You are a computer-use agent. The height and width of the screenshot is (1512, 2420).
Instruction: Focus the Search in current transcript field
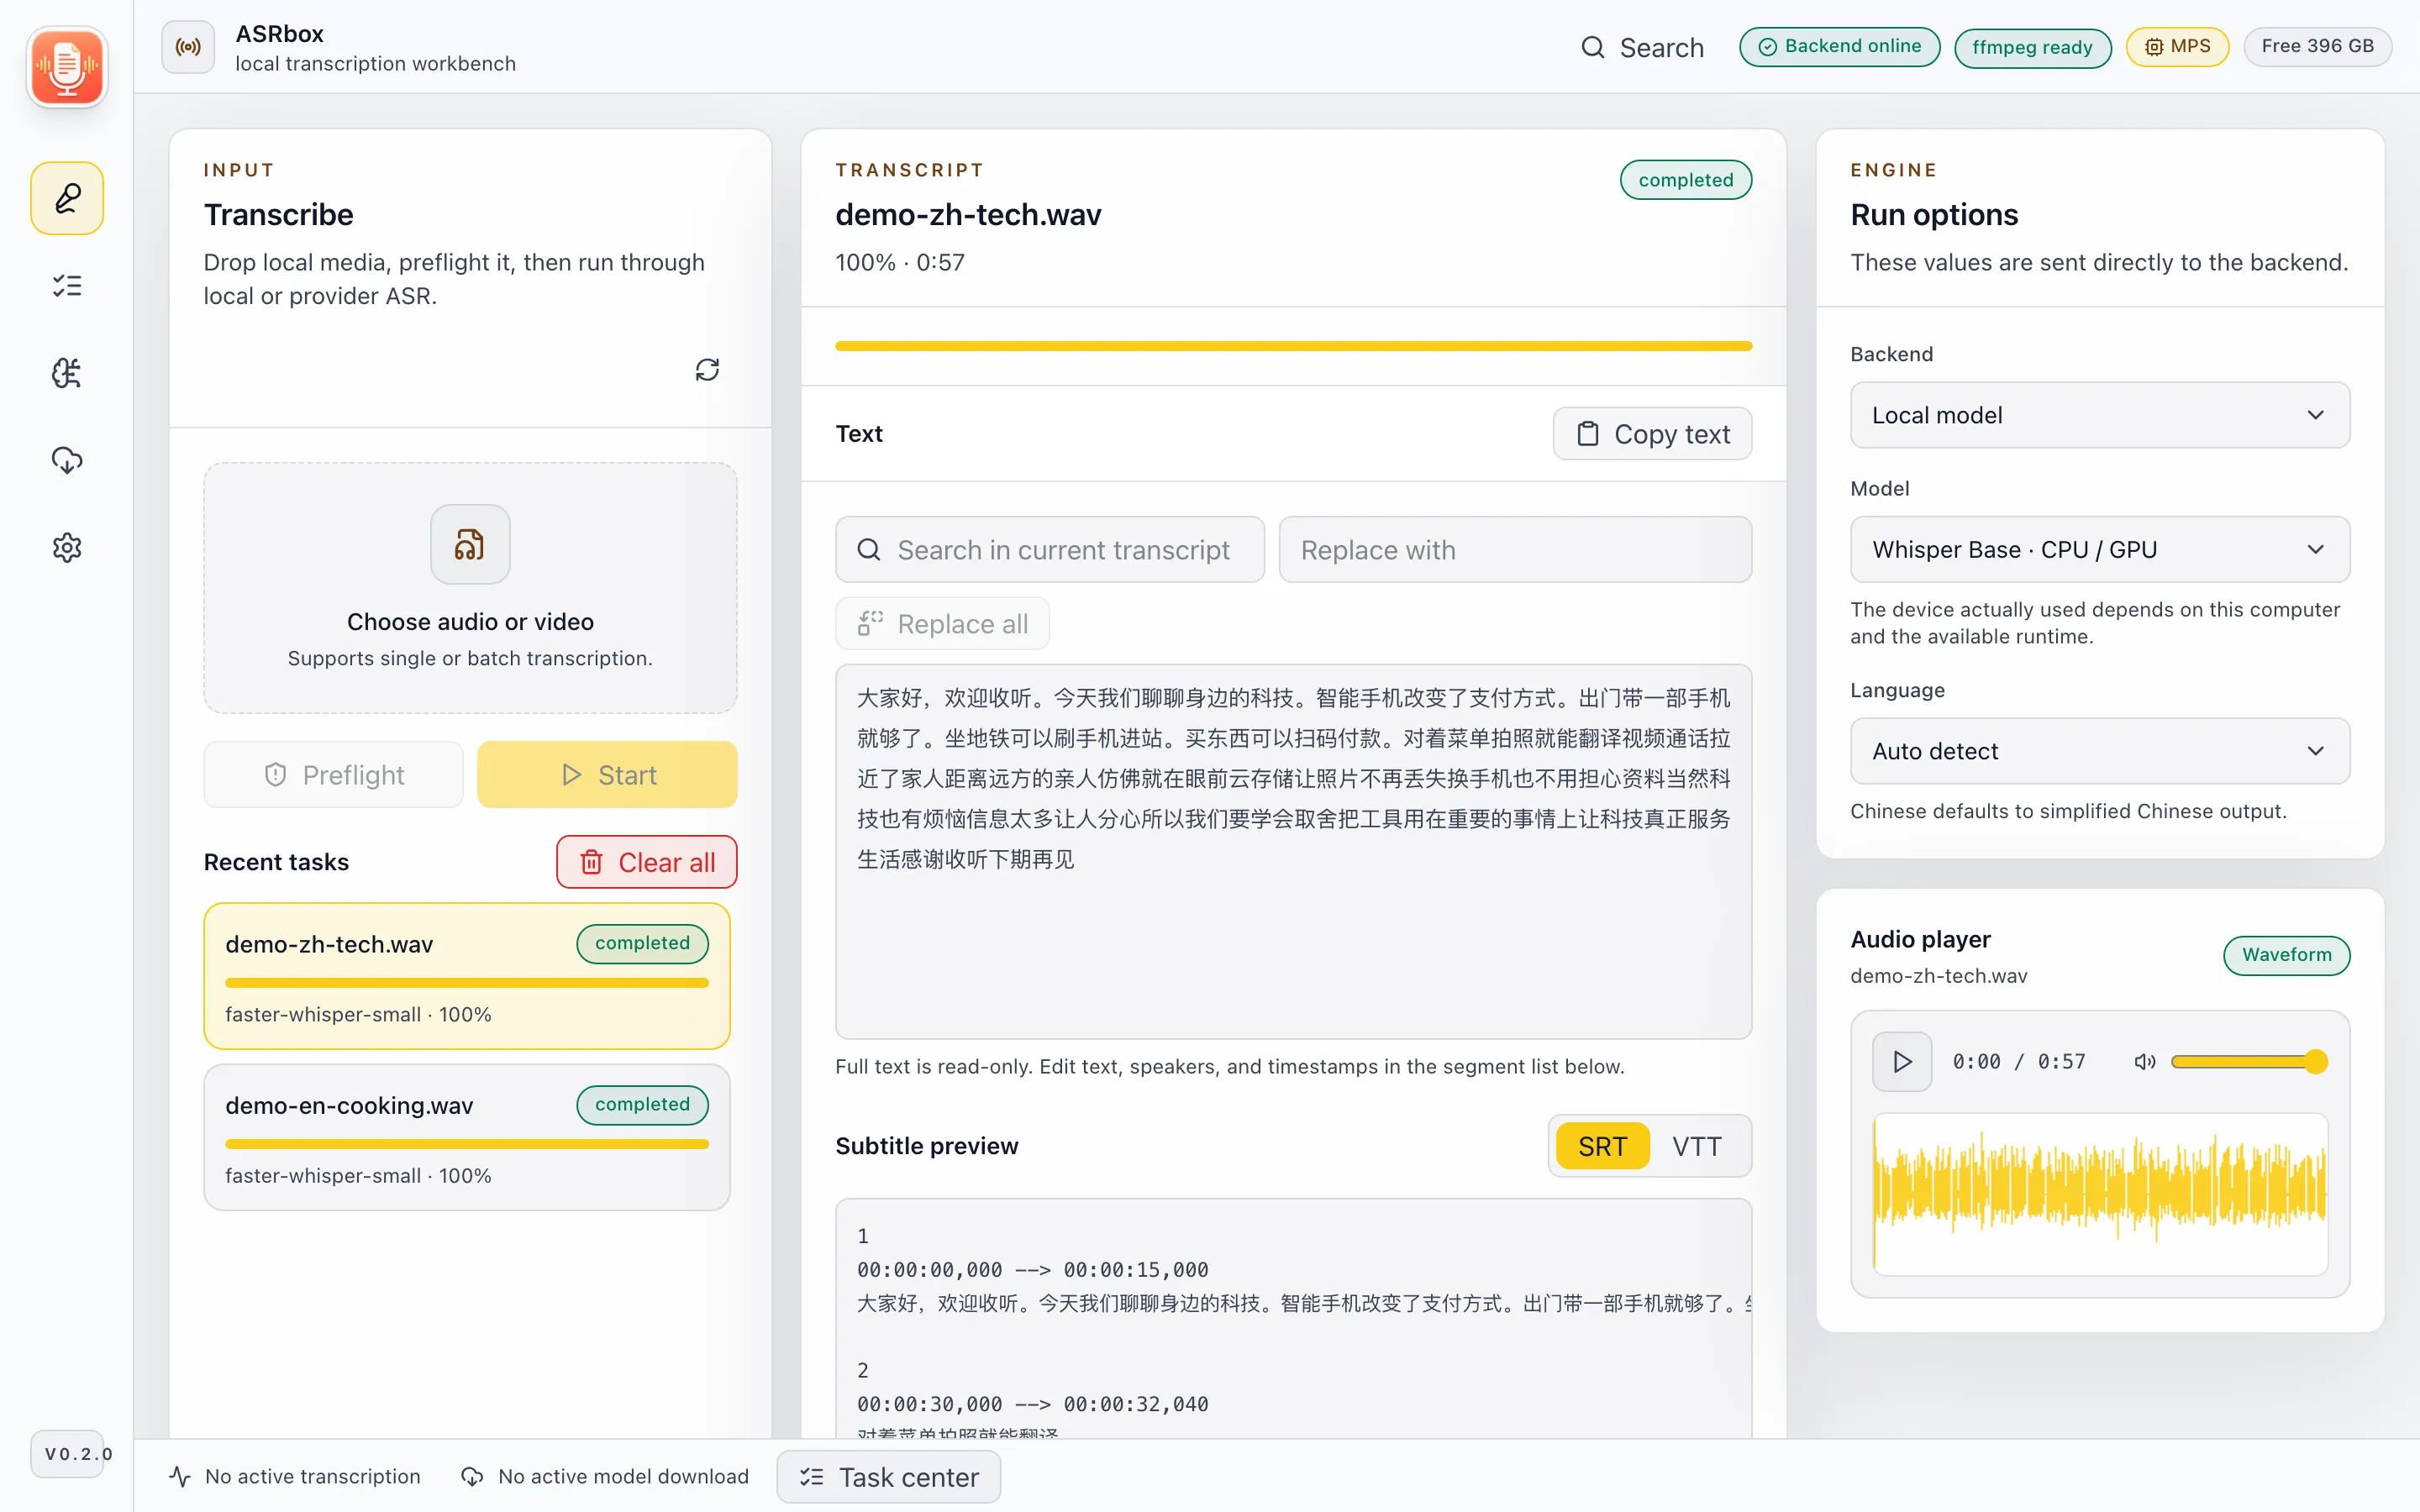[x=1050, y=550]
